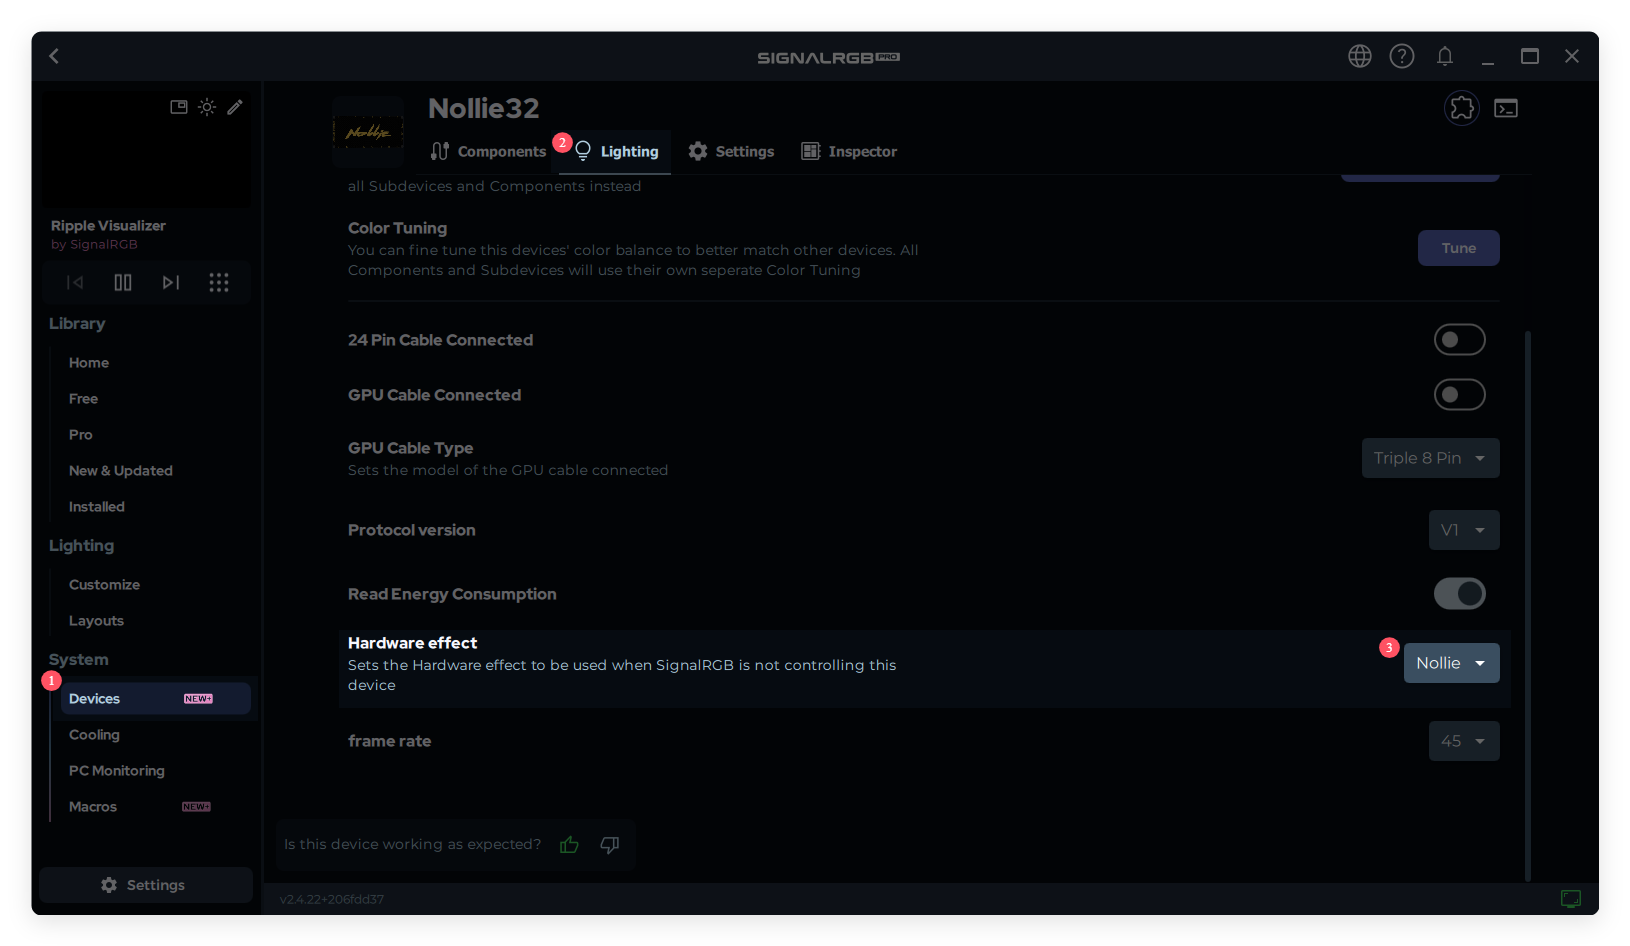The height and width of the screenshot is (946, 1630).
Task: Open the help question mark icon
Action: tap(1402, 56)
